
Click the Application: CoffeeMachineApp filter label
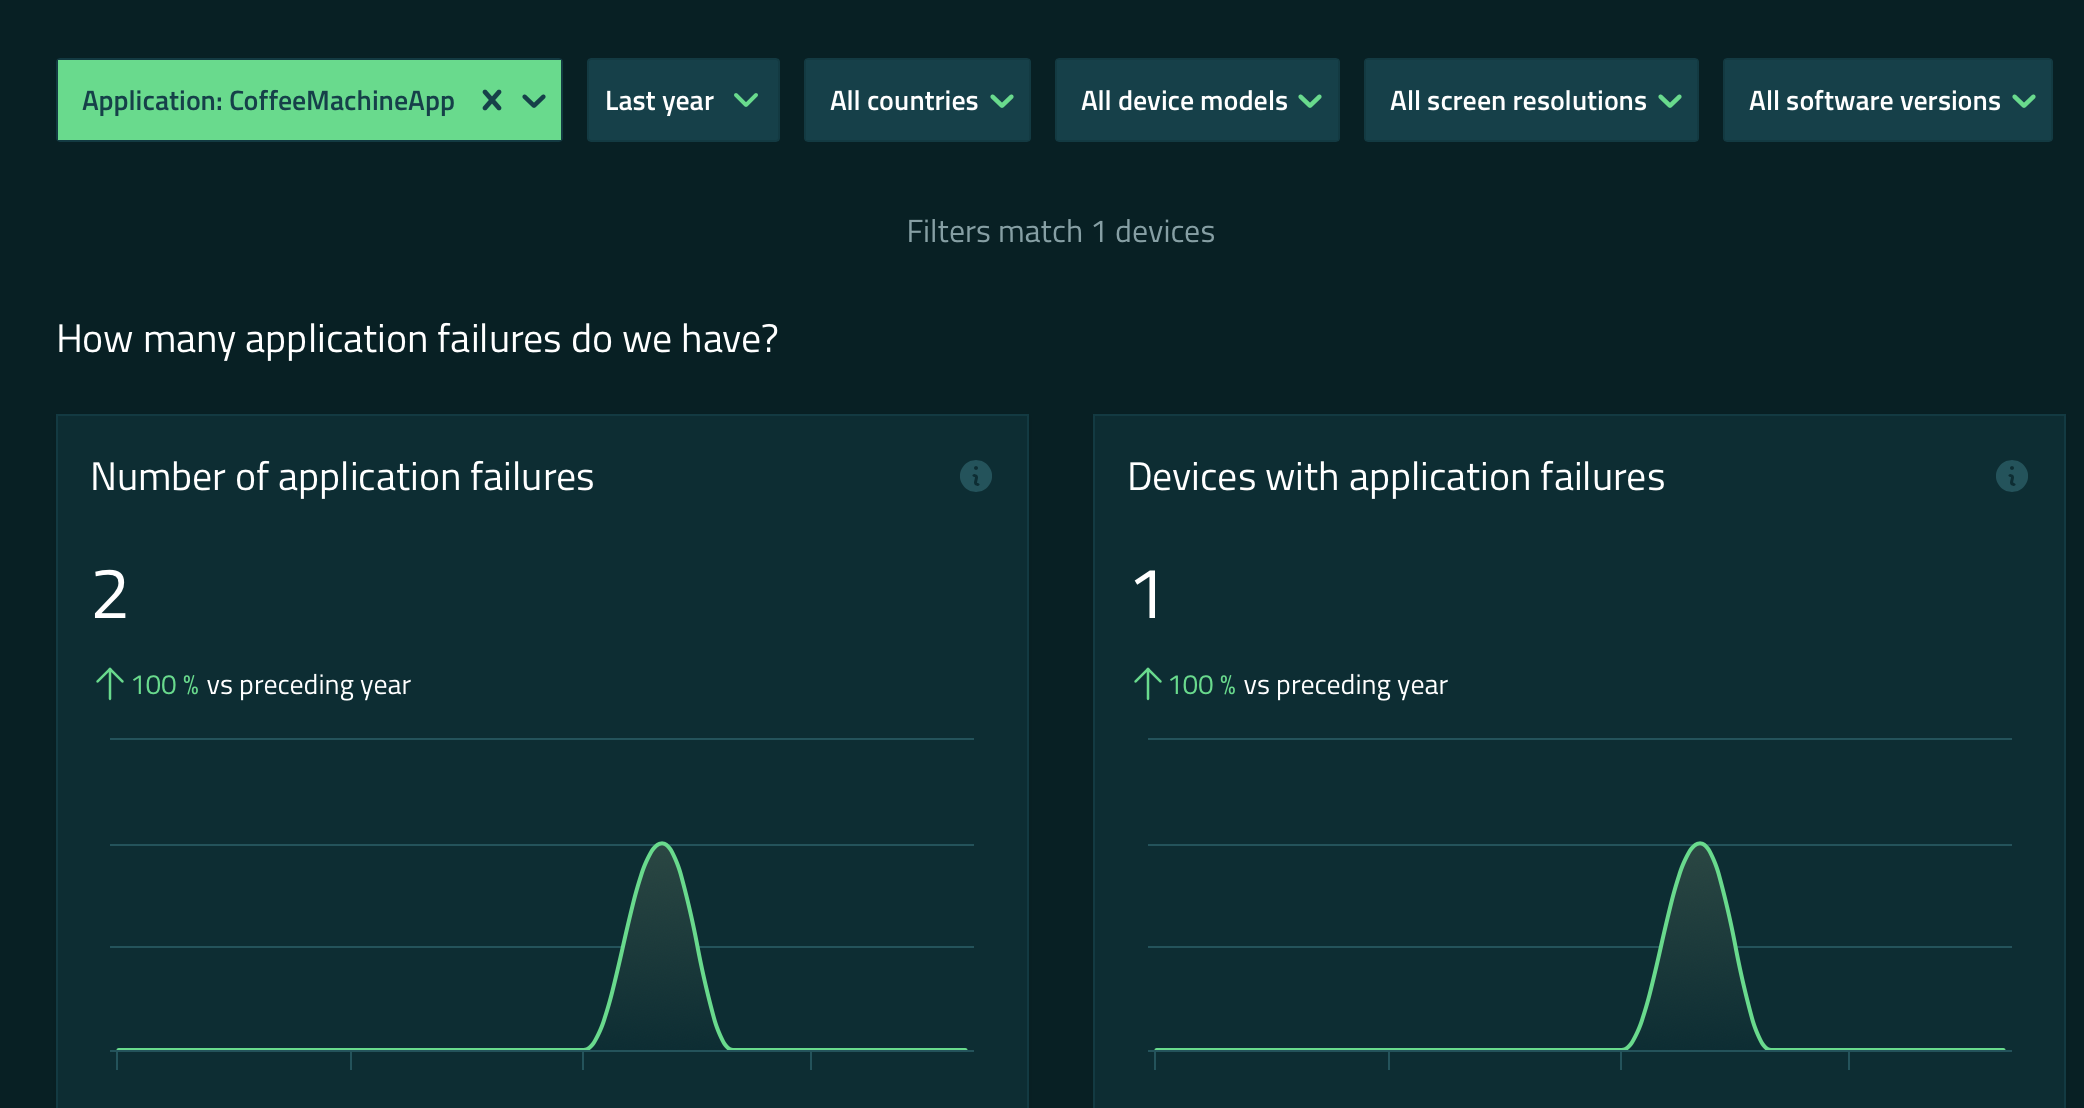[268, 101]
